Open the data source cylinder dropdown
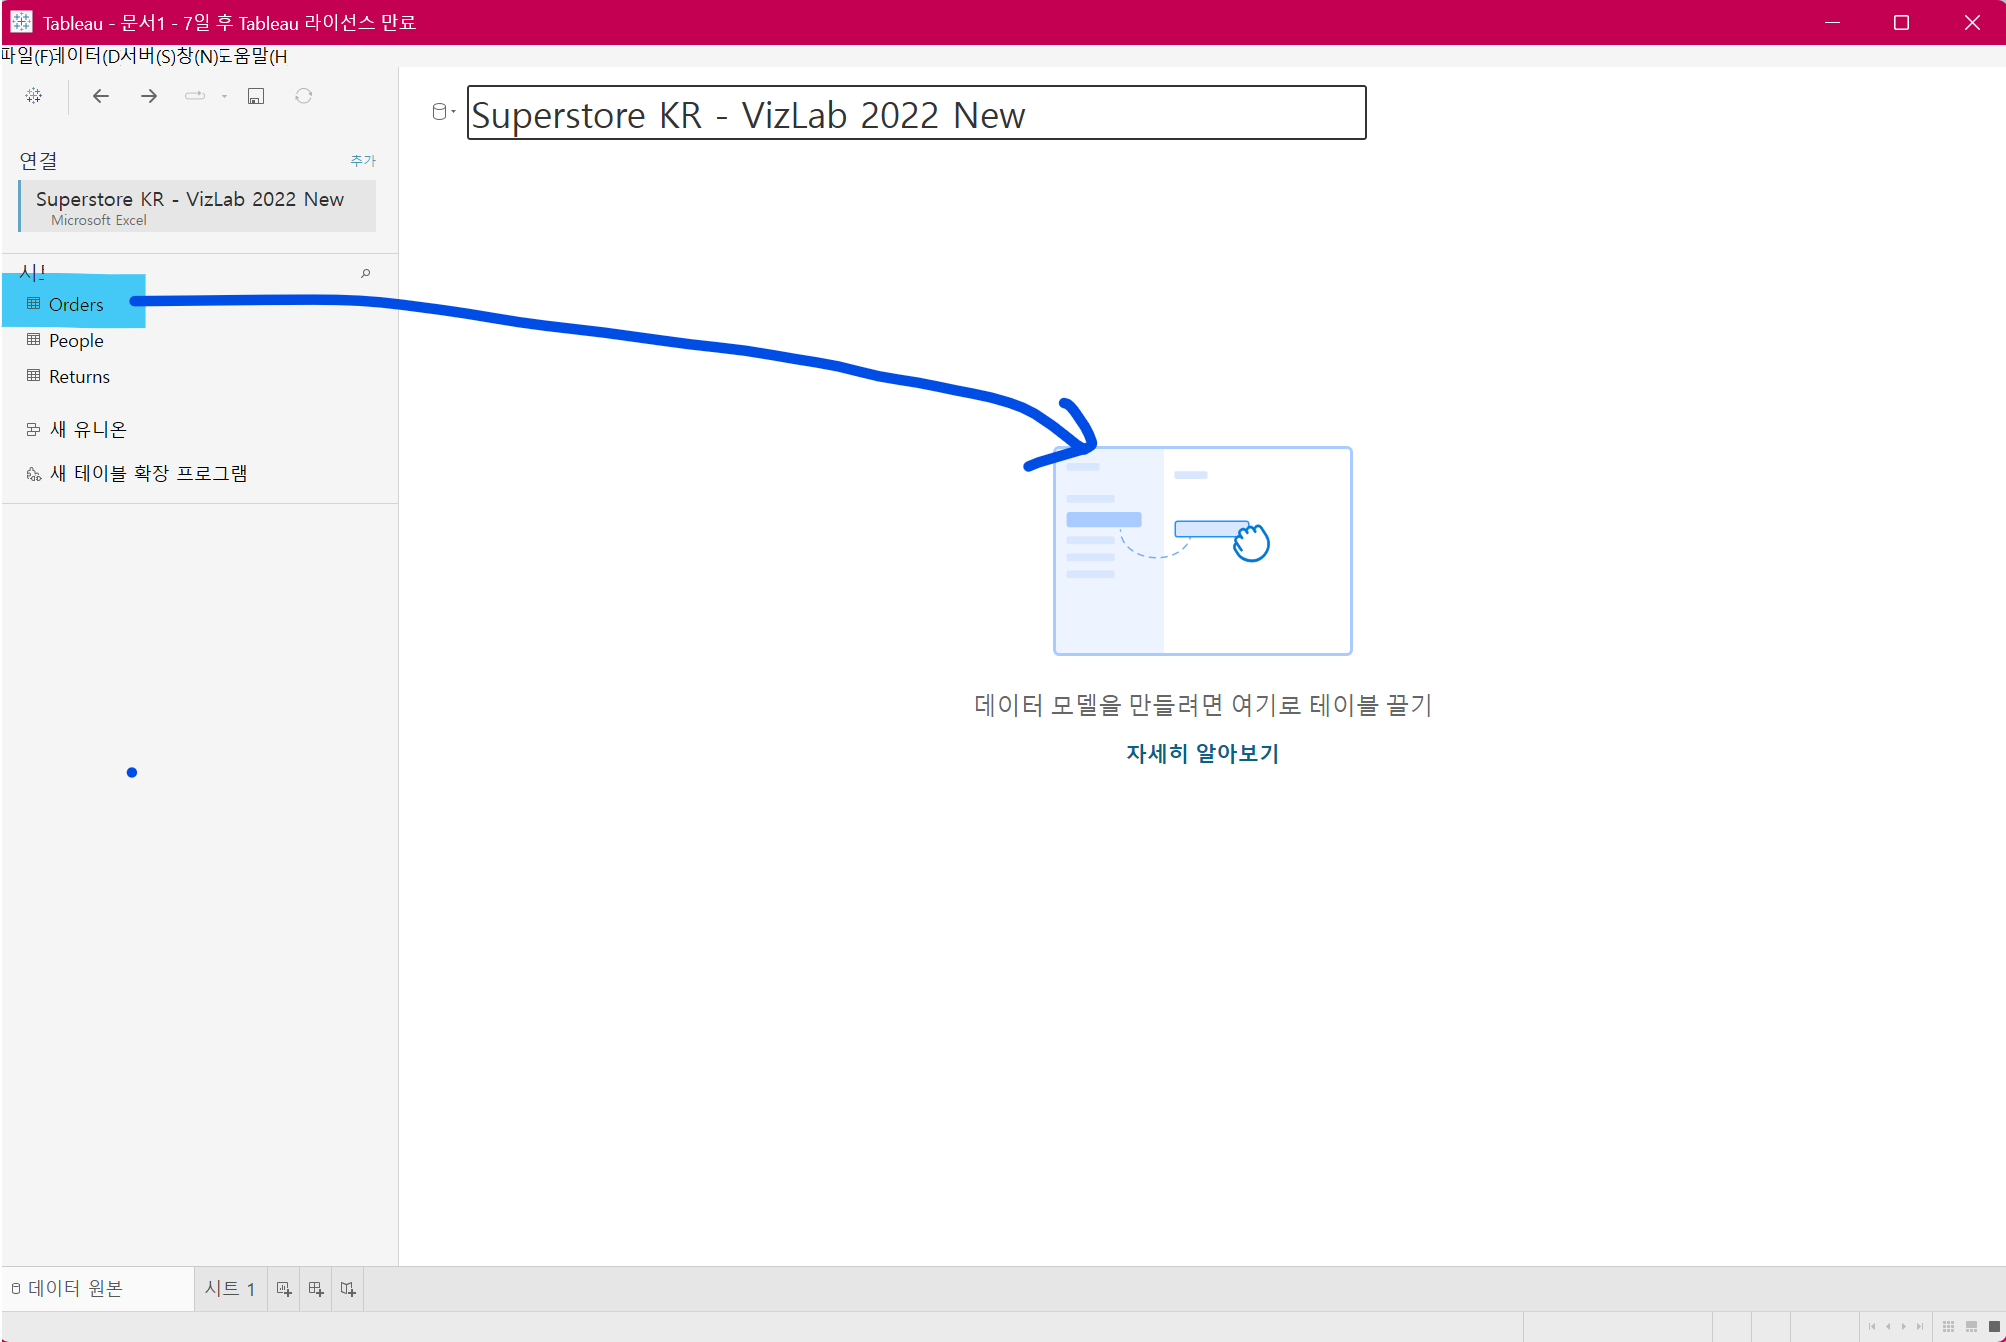2006x1342 pixels. coord(442,112)
